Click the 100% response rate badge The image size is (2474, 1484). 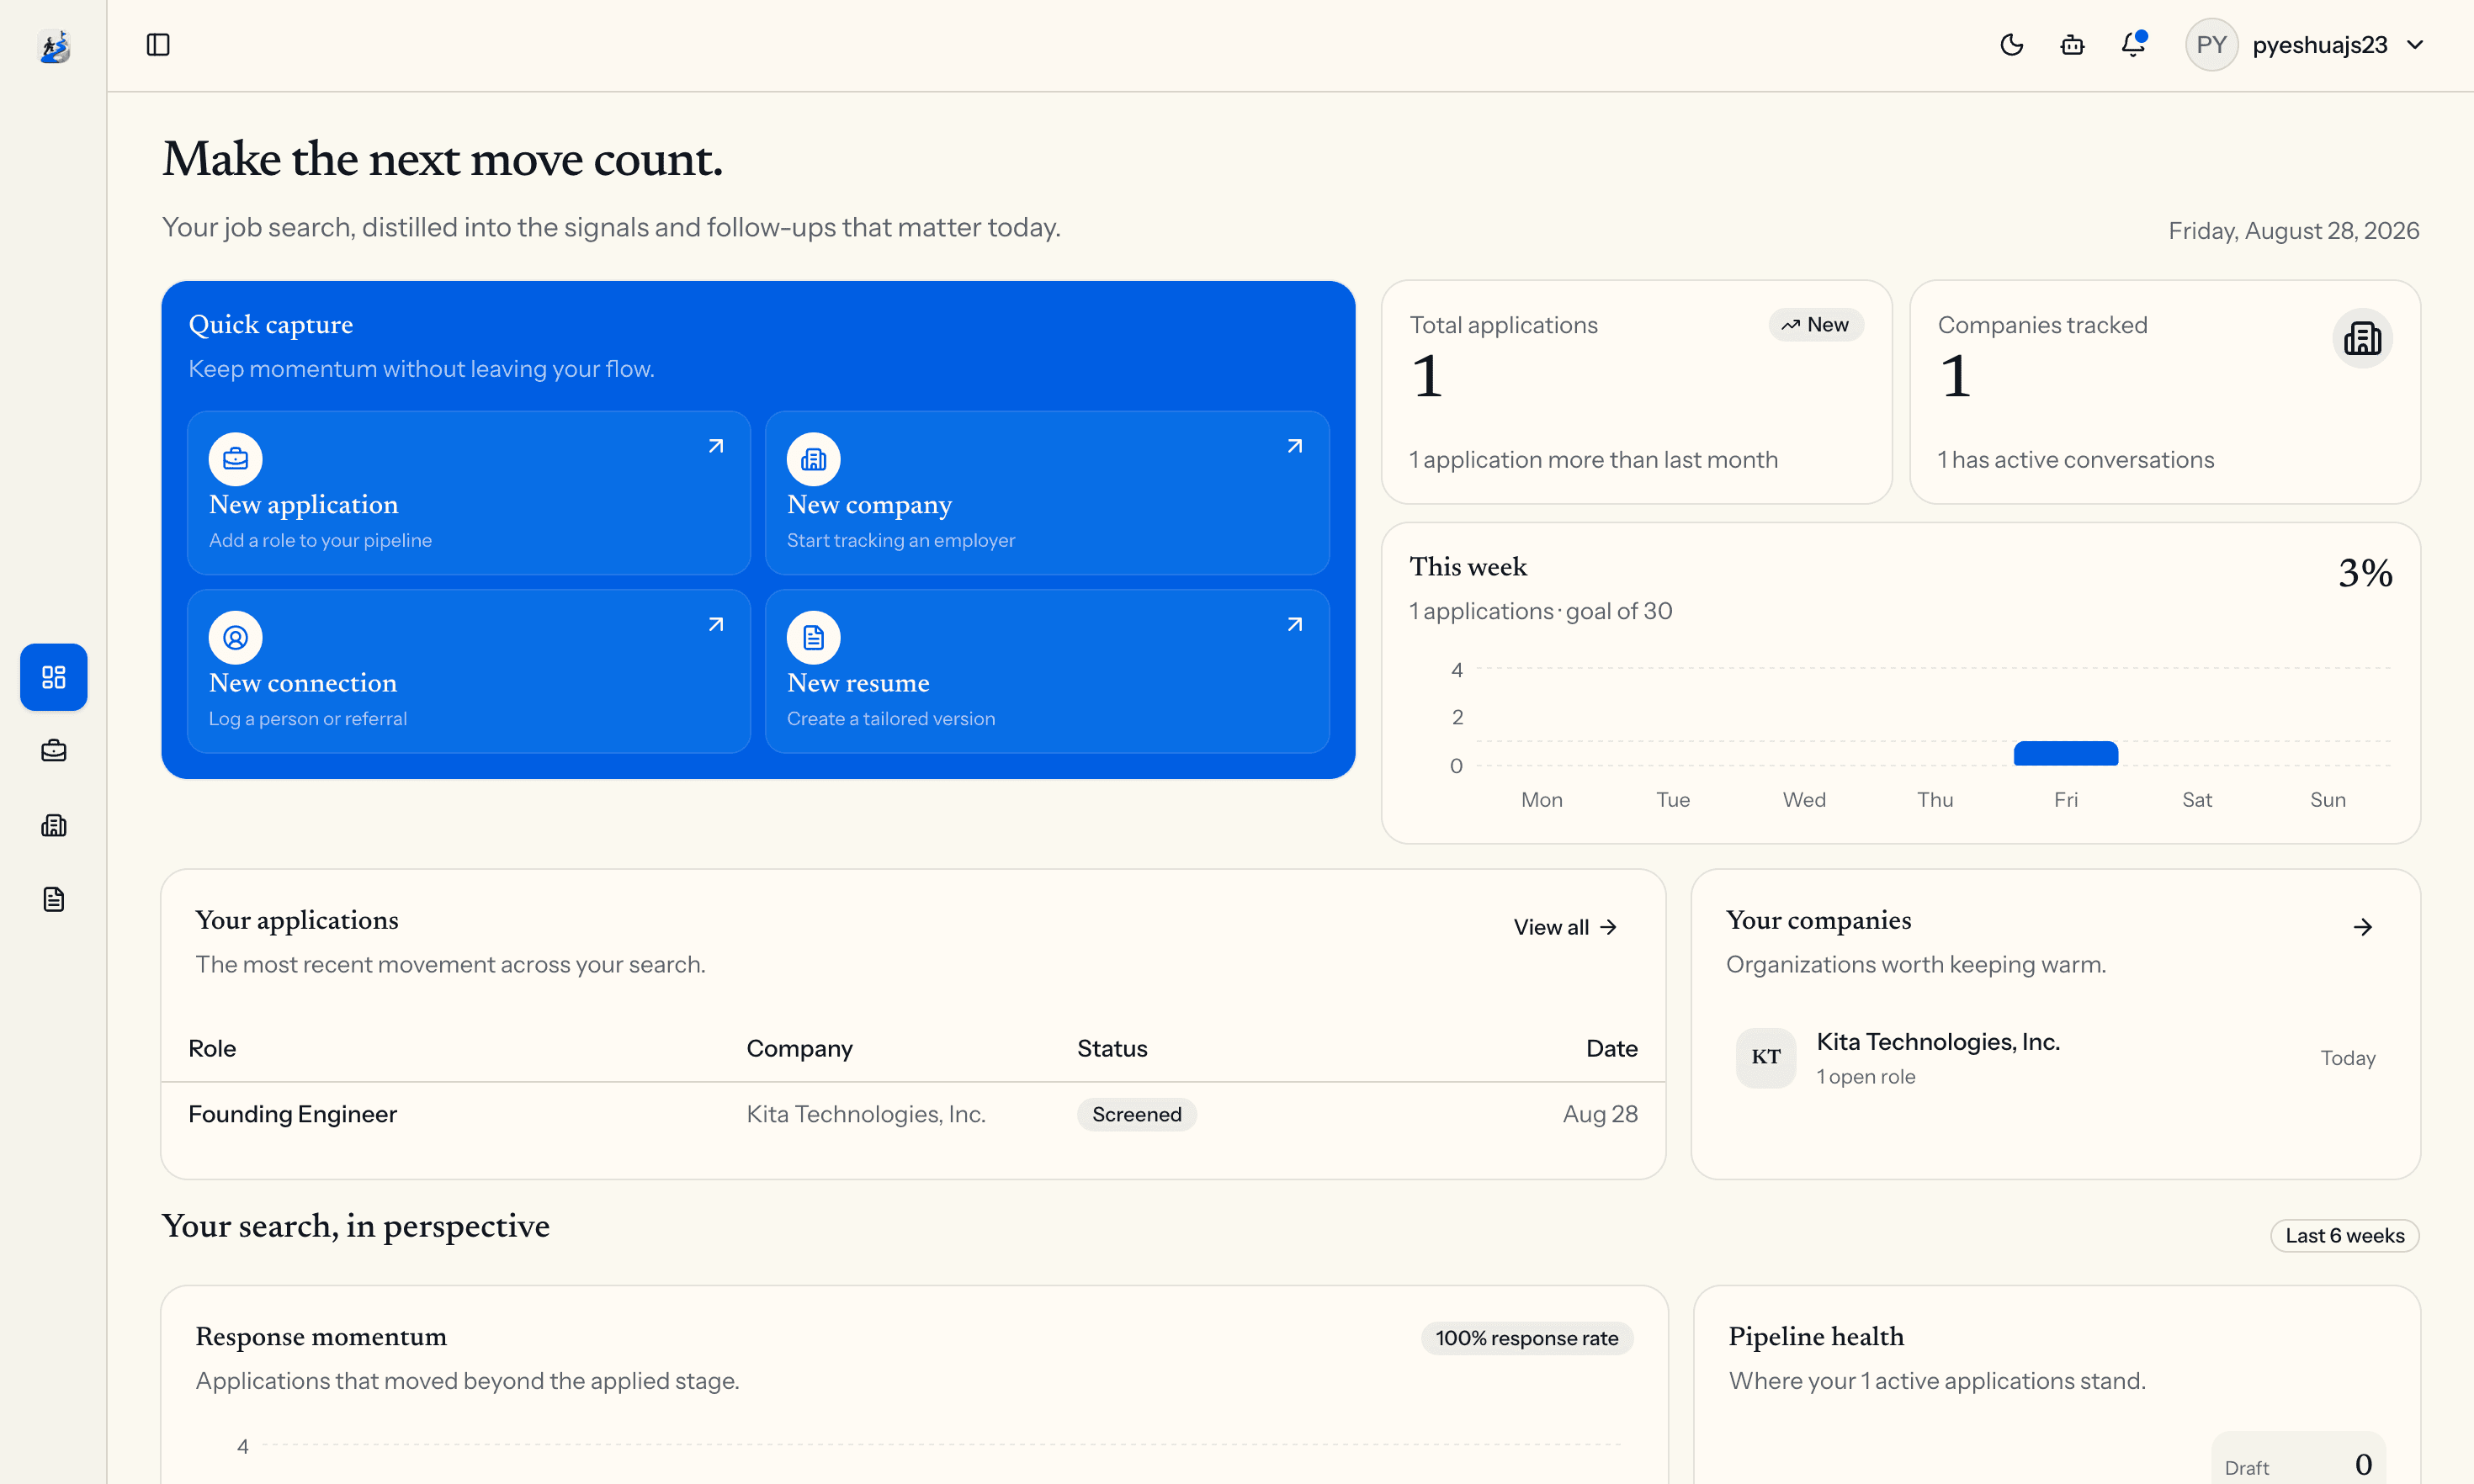1526,1338
